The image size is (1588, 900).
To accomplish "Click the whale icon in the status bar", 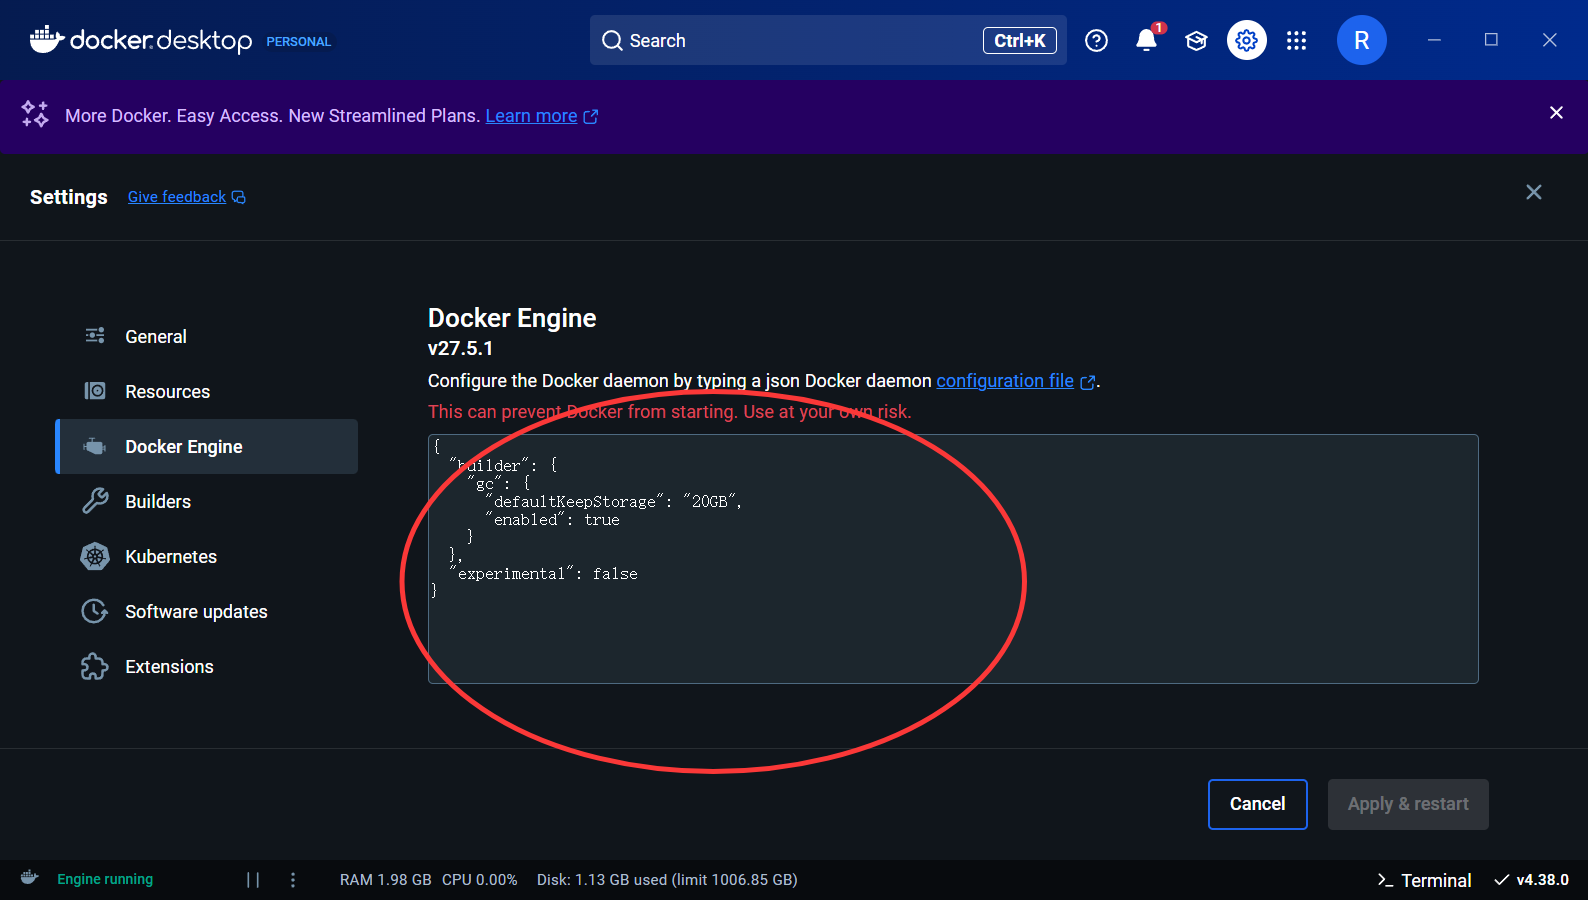I will click(x=30, y=878).
